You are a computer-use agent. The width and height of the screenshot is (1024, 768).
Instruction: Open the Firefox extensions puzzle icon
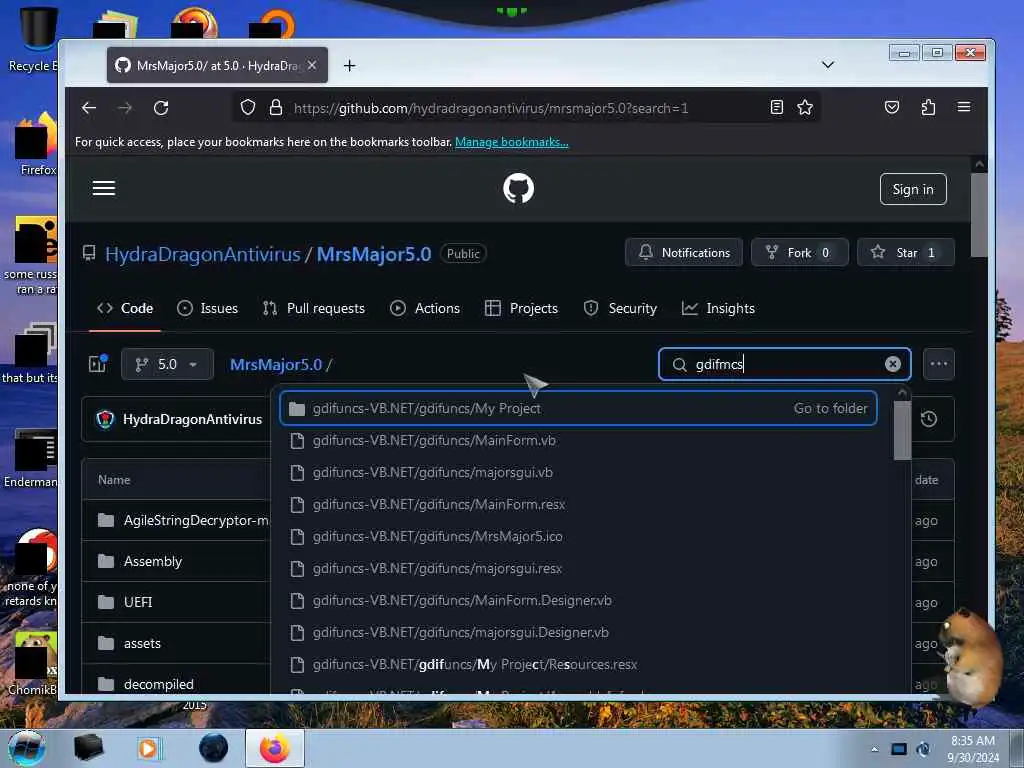click(x=928, y=107)
